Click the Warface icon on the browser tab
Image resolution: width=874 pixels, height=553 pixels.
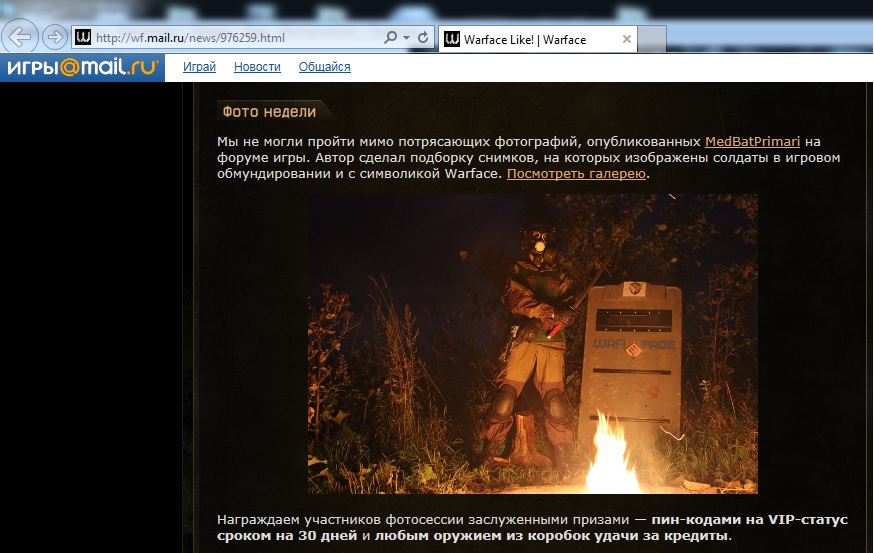tap(452, 39)
